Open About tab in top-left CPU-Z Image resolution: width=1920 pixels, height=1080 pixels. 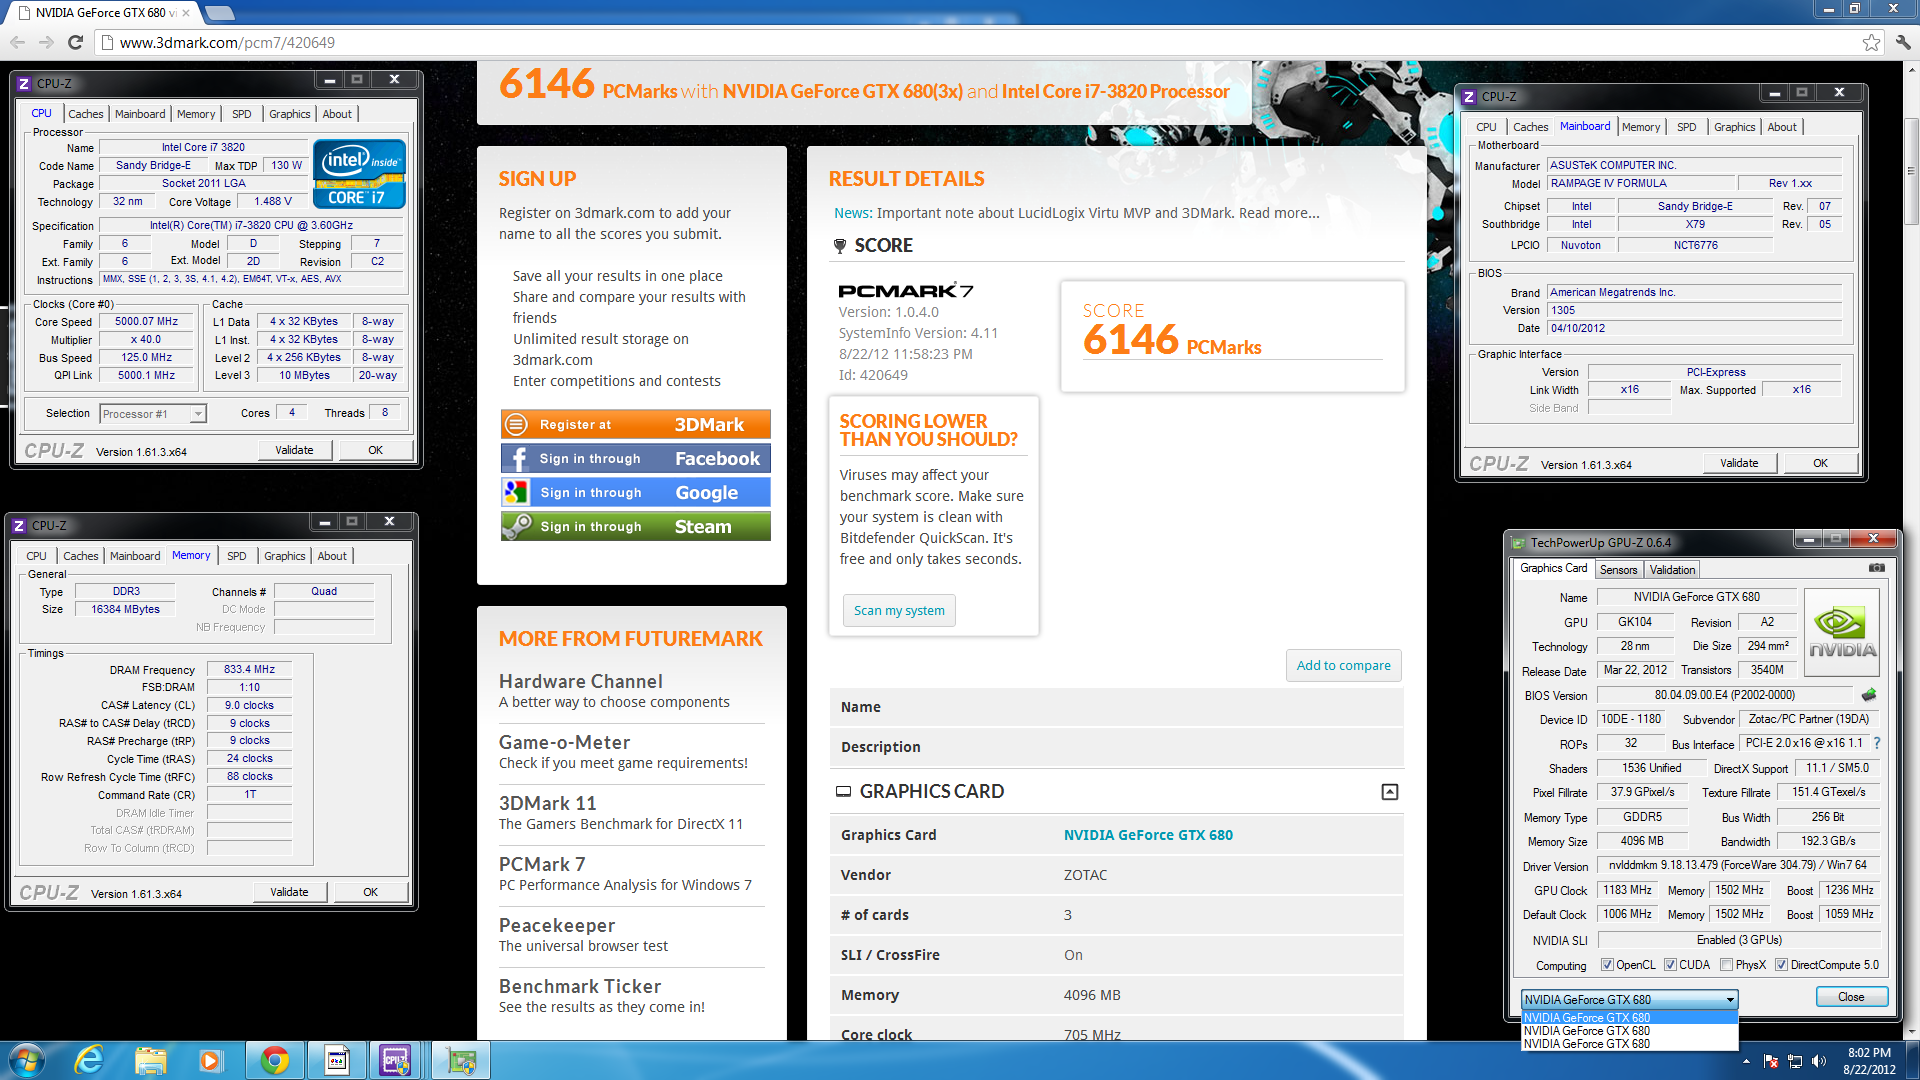(x=337, y=114)
